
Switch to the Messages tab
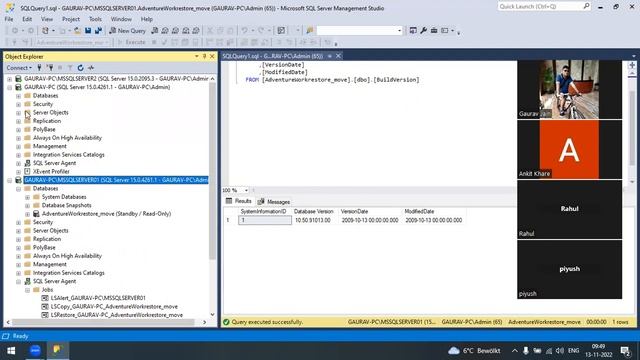click(x=274, y=202)
